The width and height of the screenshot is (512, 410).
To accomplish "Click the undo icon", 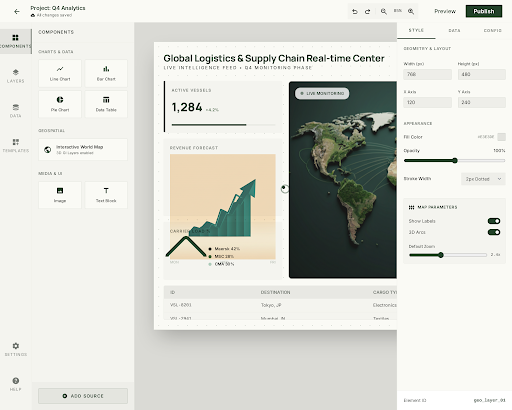I will (x=355, y=12).
